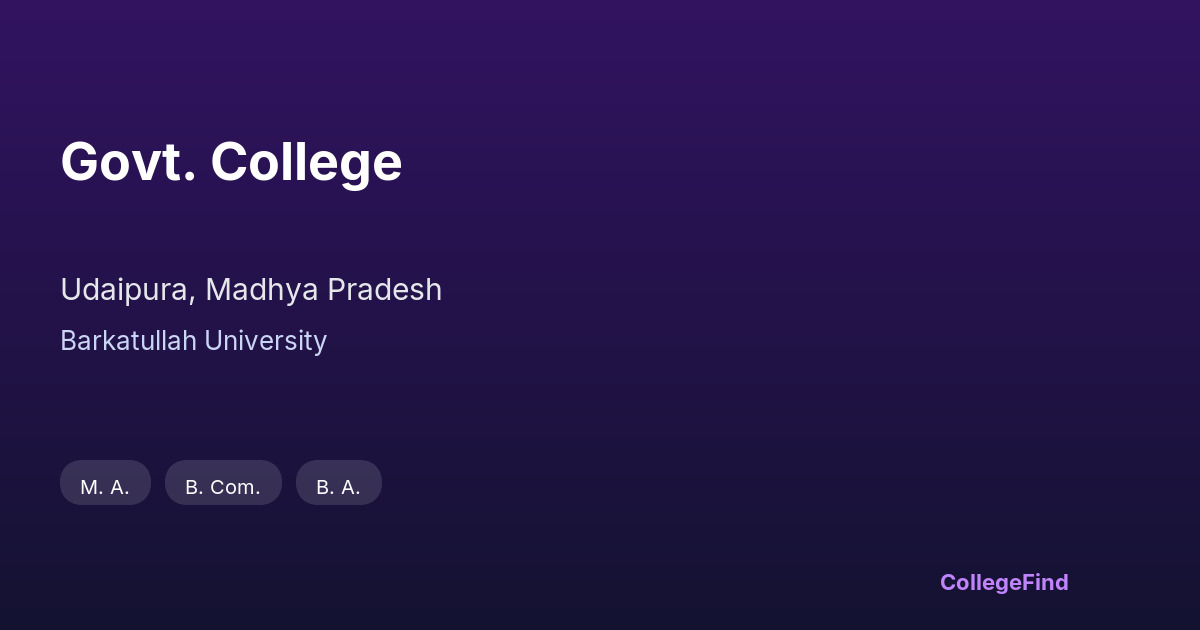1200x630 pixels.
Task: Click the CollegeFind brand logo
Action: pos(1003,582)
